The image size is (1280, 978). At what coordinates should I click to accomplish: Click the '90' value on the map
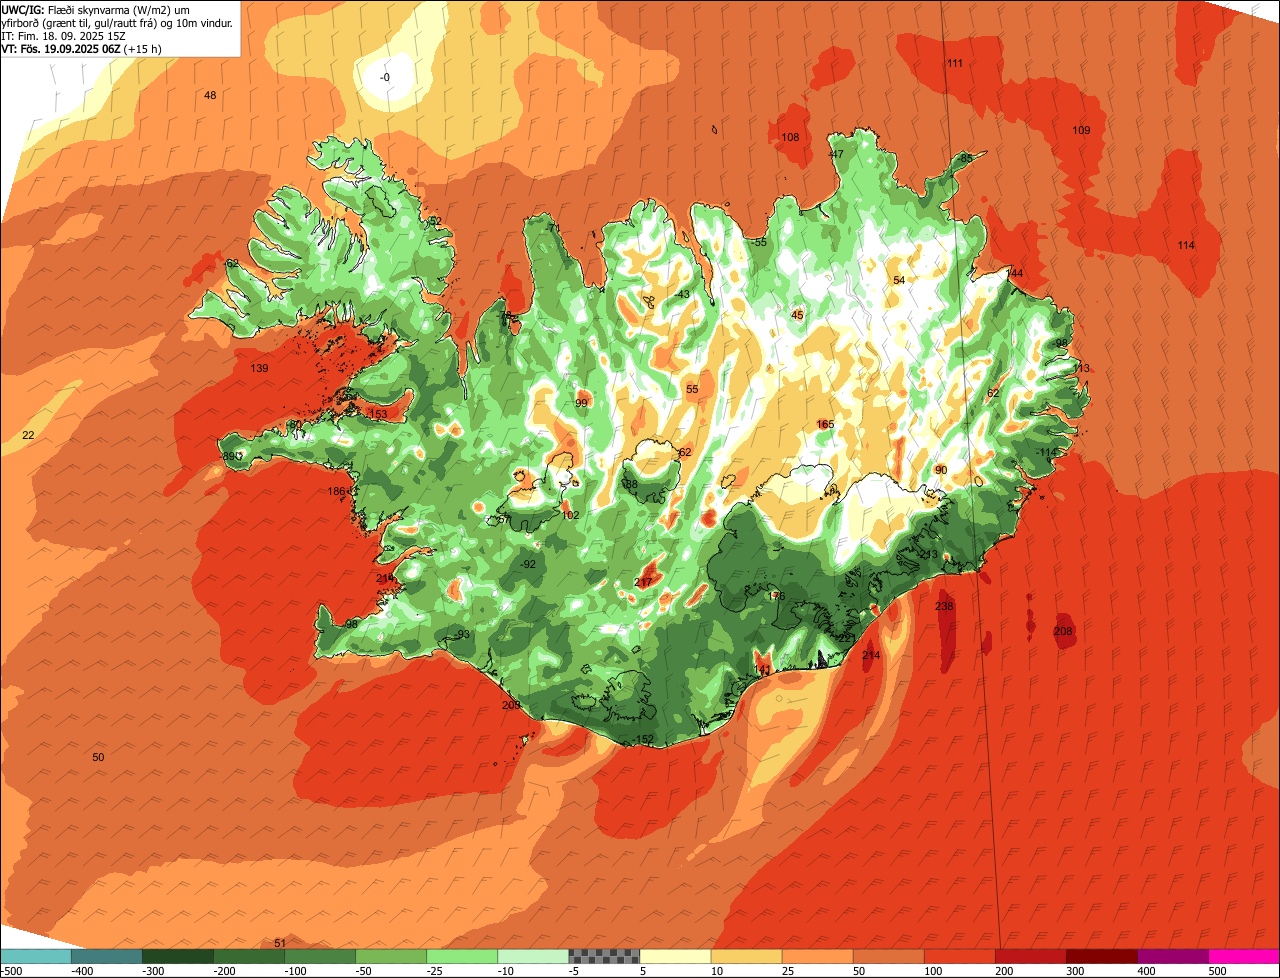pyautogui.click(x=941, y=470)
